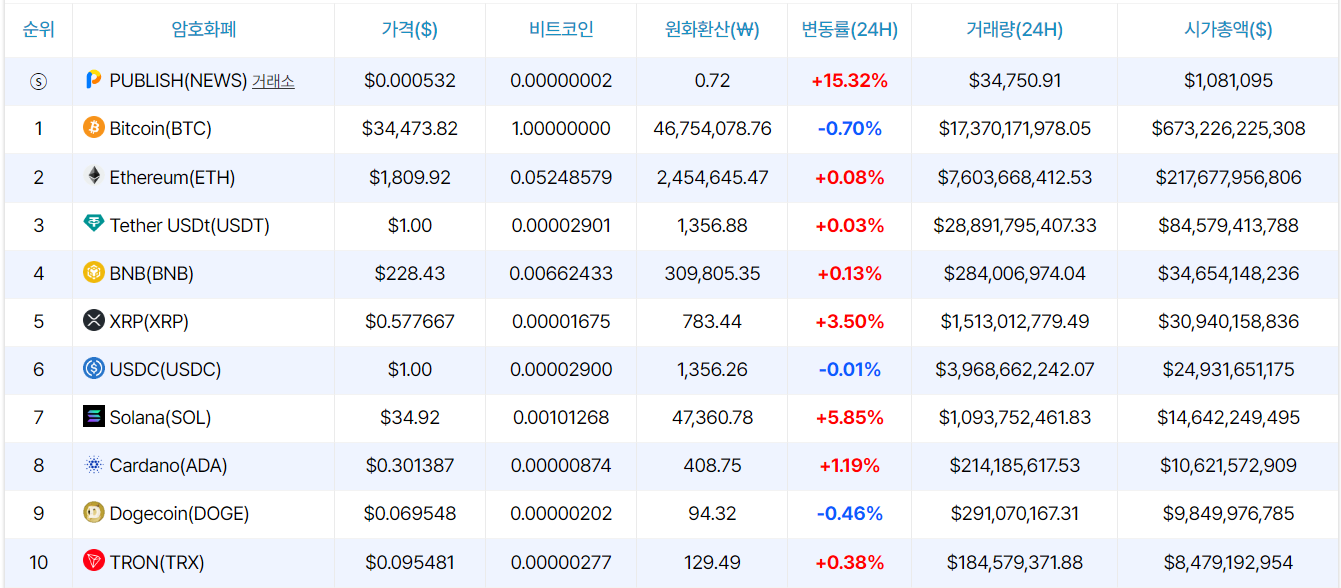This screenshot has height=588, width=1341.
Task: Click the TRON red logo icon
Action: [x=93, y=561]
